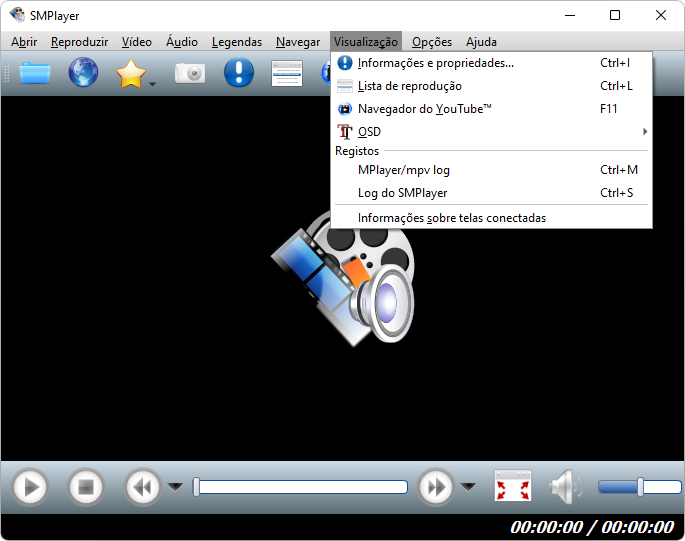
Task: Click the blue exclamation info toolbar icon
Action: [239, 72]
